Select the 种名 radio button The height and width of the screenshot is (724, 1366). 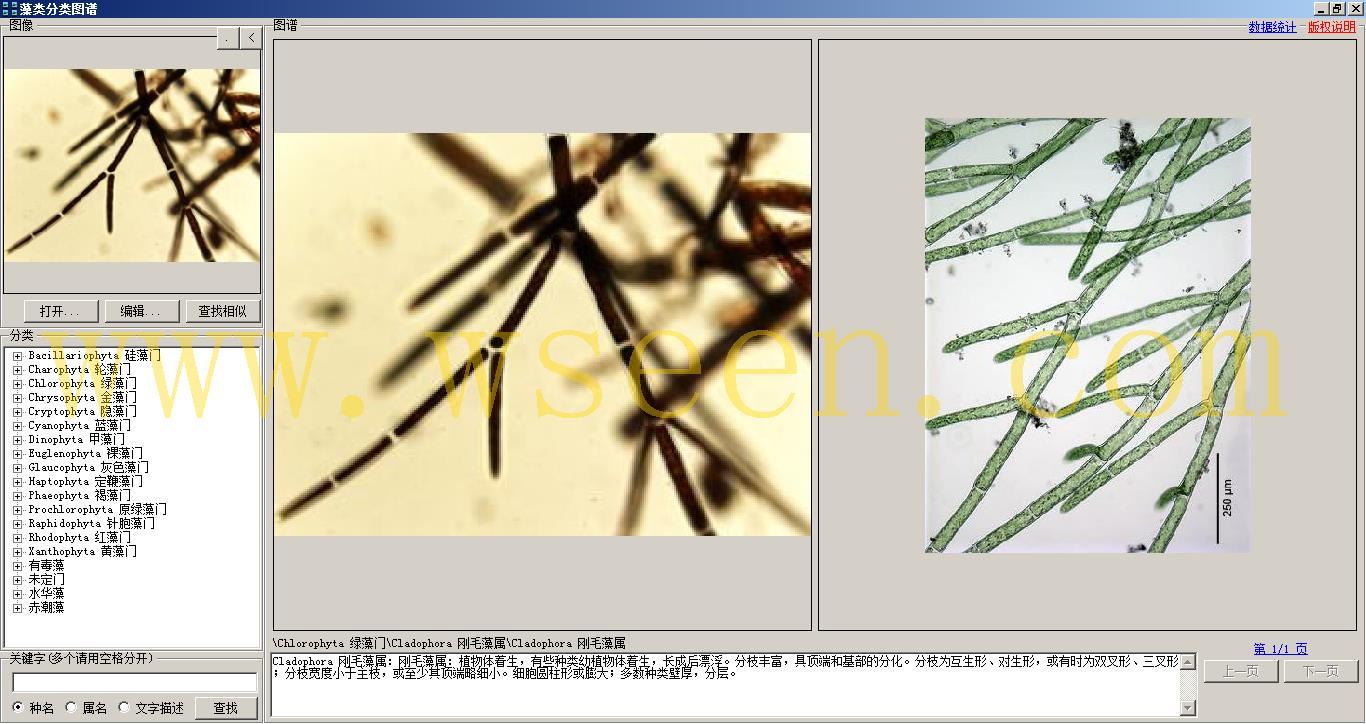pyautogui.click(x=18, y=708)
